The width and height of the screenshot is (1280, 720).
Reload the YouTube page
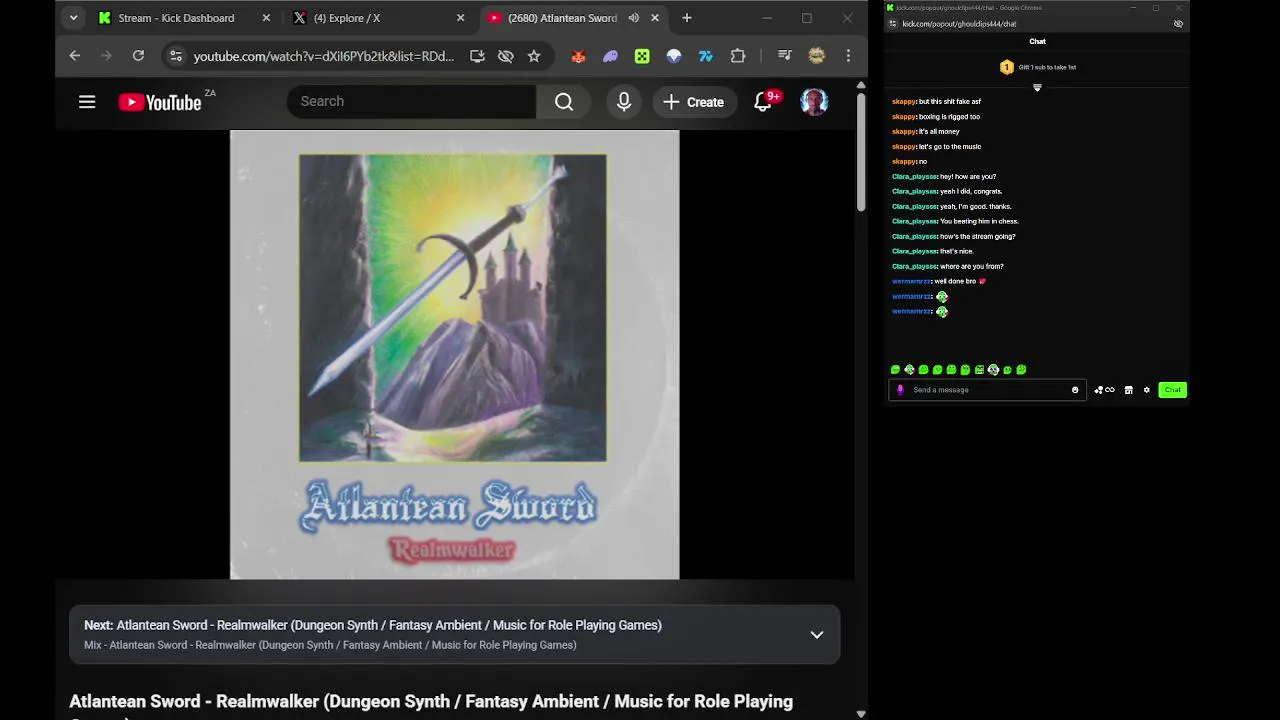(138, 56)
